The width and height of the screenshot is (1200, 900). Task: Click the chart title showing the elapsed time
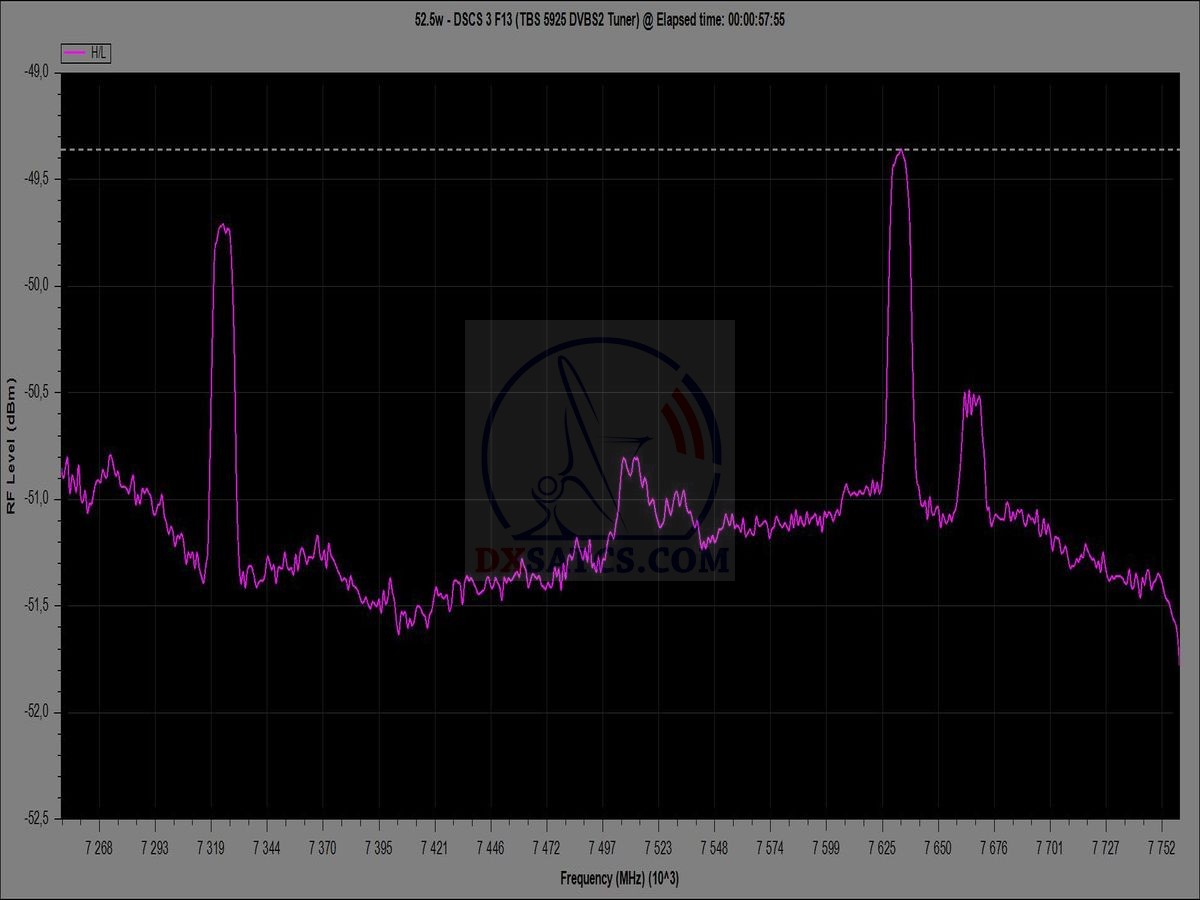click(600, 19)
